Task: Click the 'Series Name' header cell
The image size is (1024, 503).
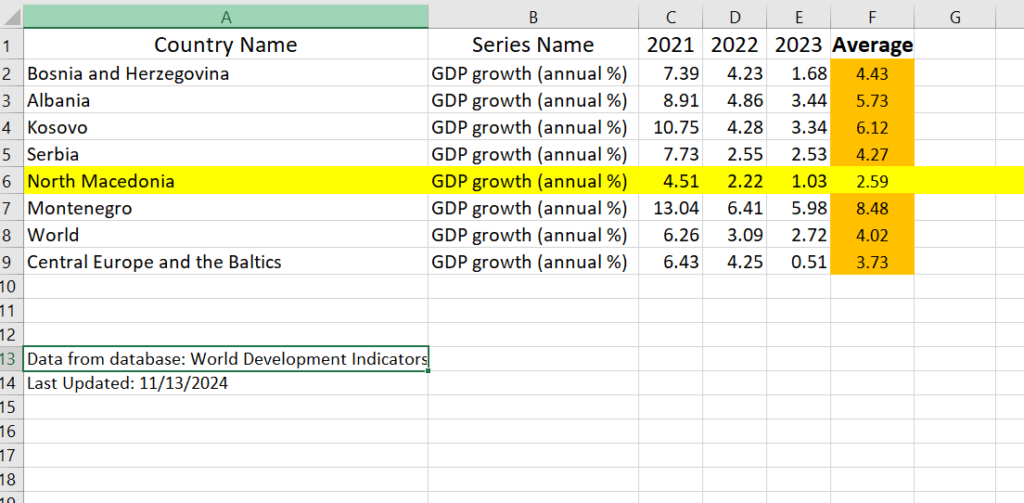Action: click(533, 45)
